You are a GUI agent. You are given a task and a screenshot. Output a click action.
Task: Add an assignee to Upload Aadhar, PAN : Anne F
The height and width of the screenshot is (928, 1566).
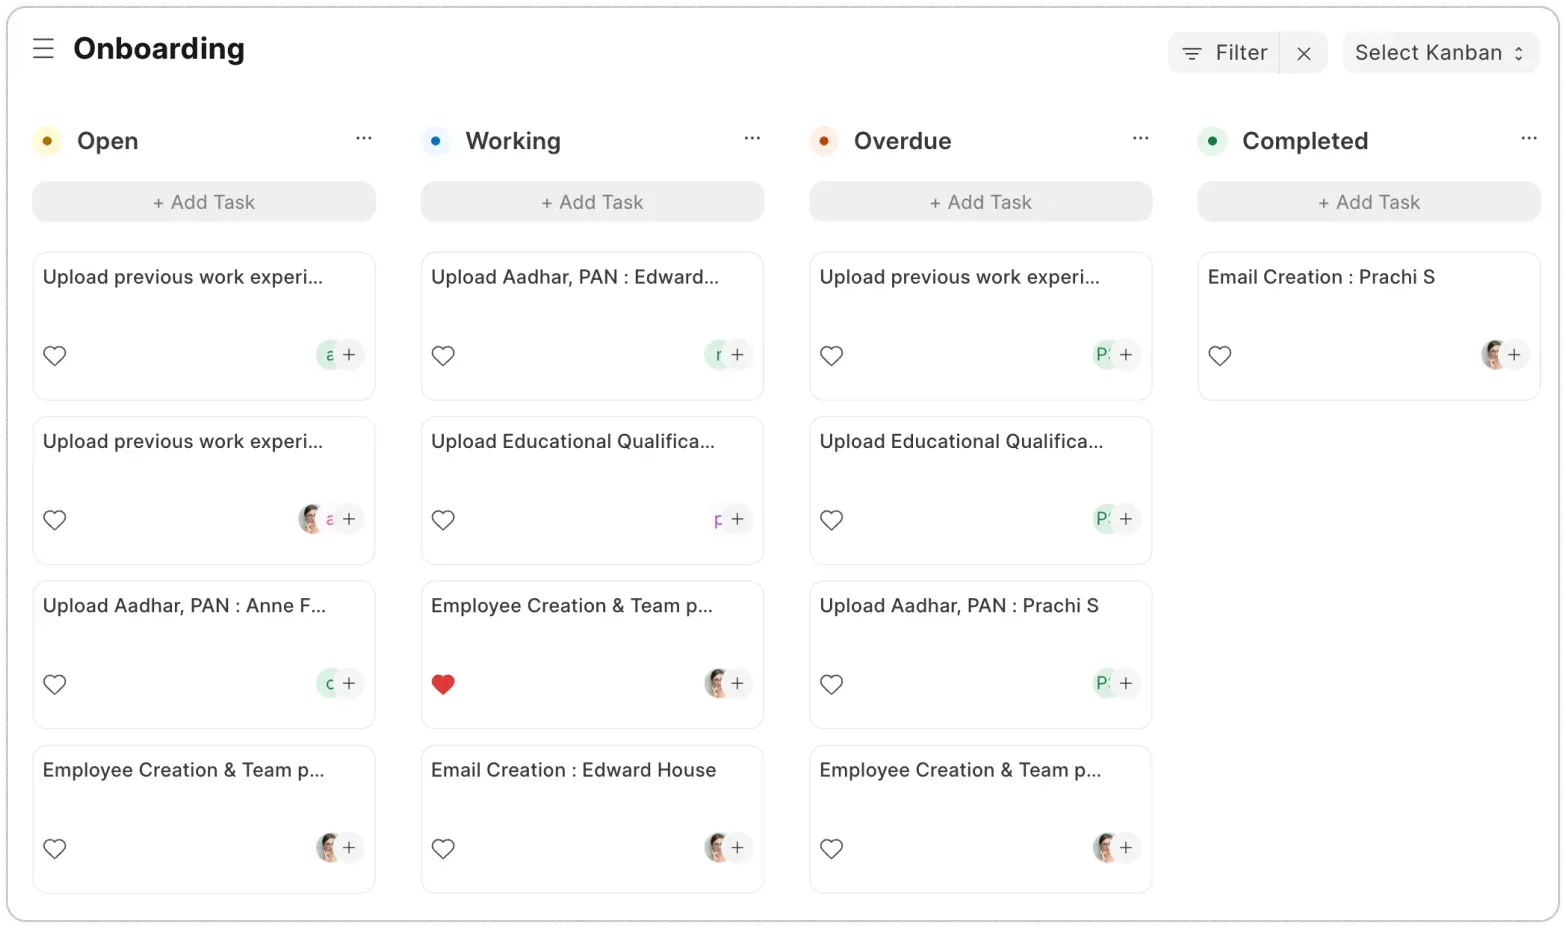coord(349,683)
